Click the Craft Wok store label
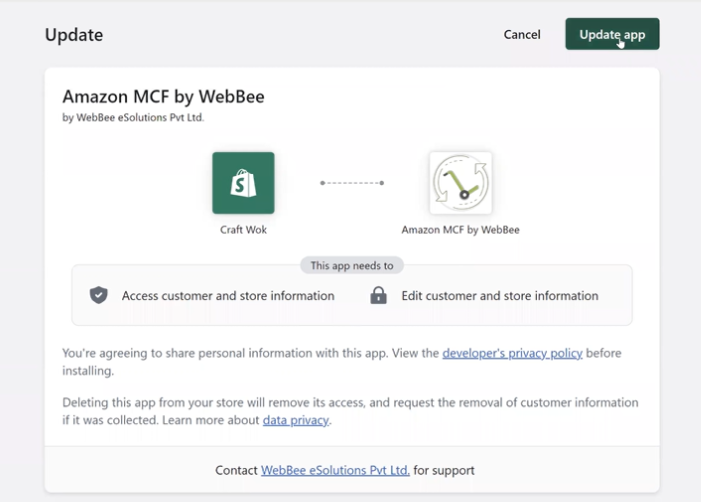 click(243, 230)
